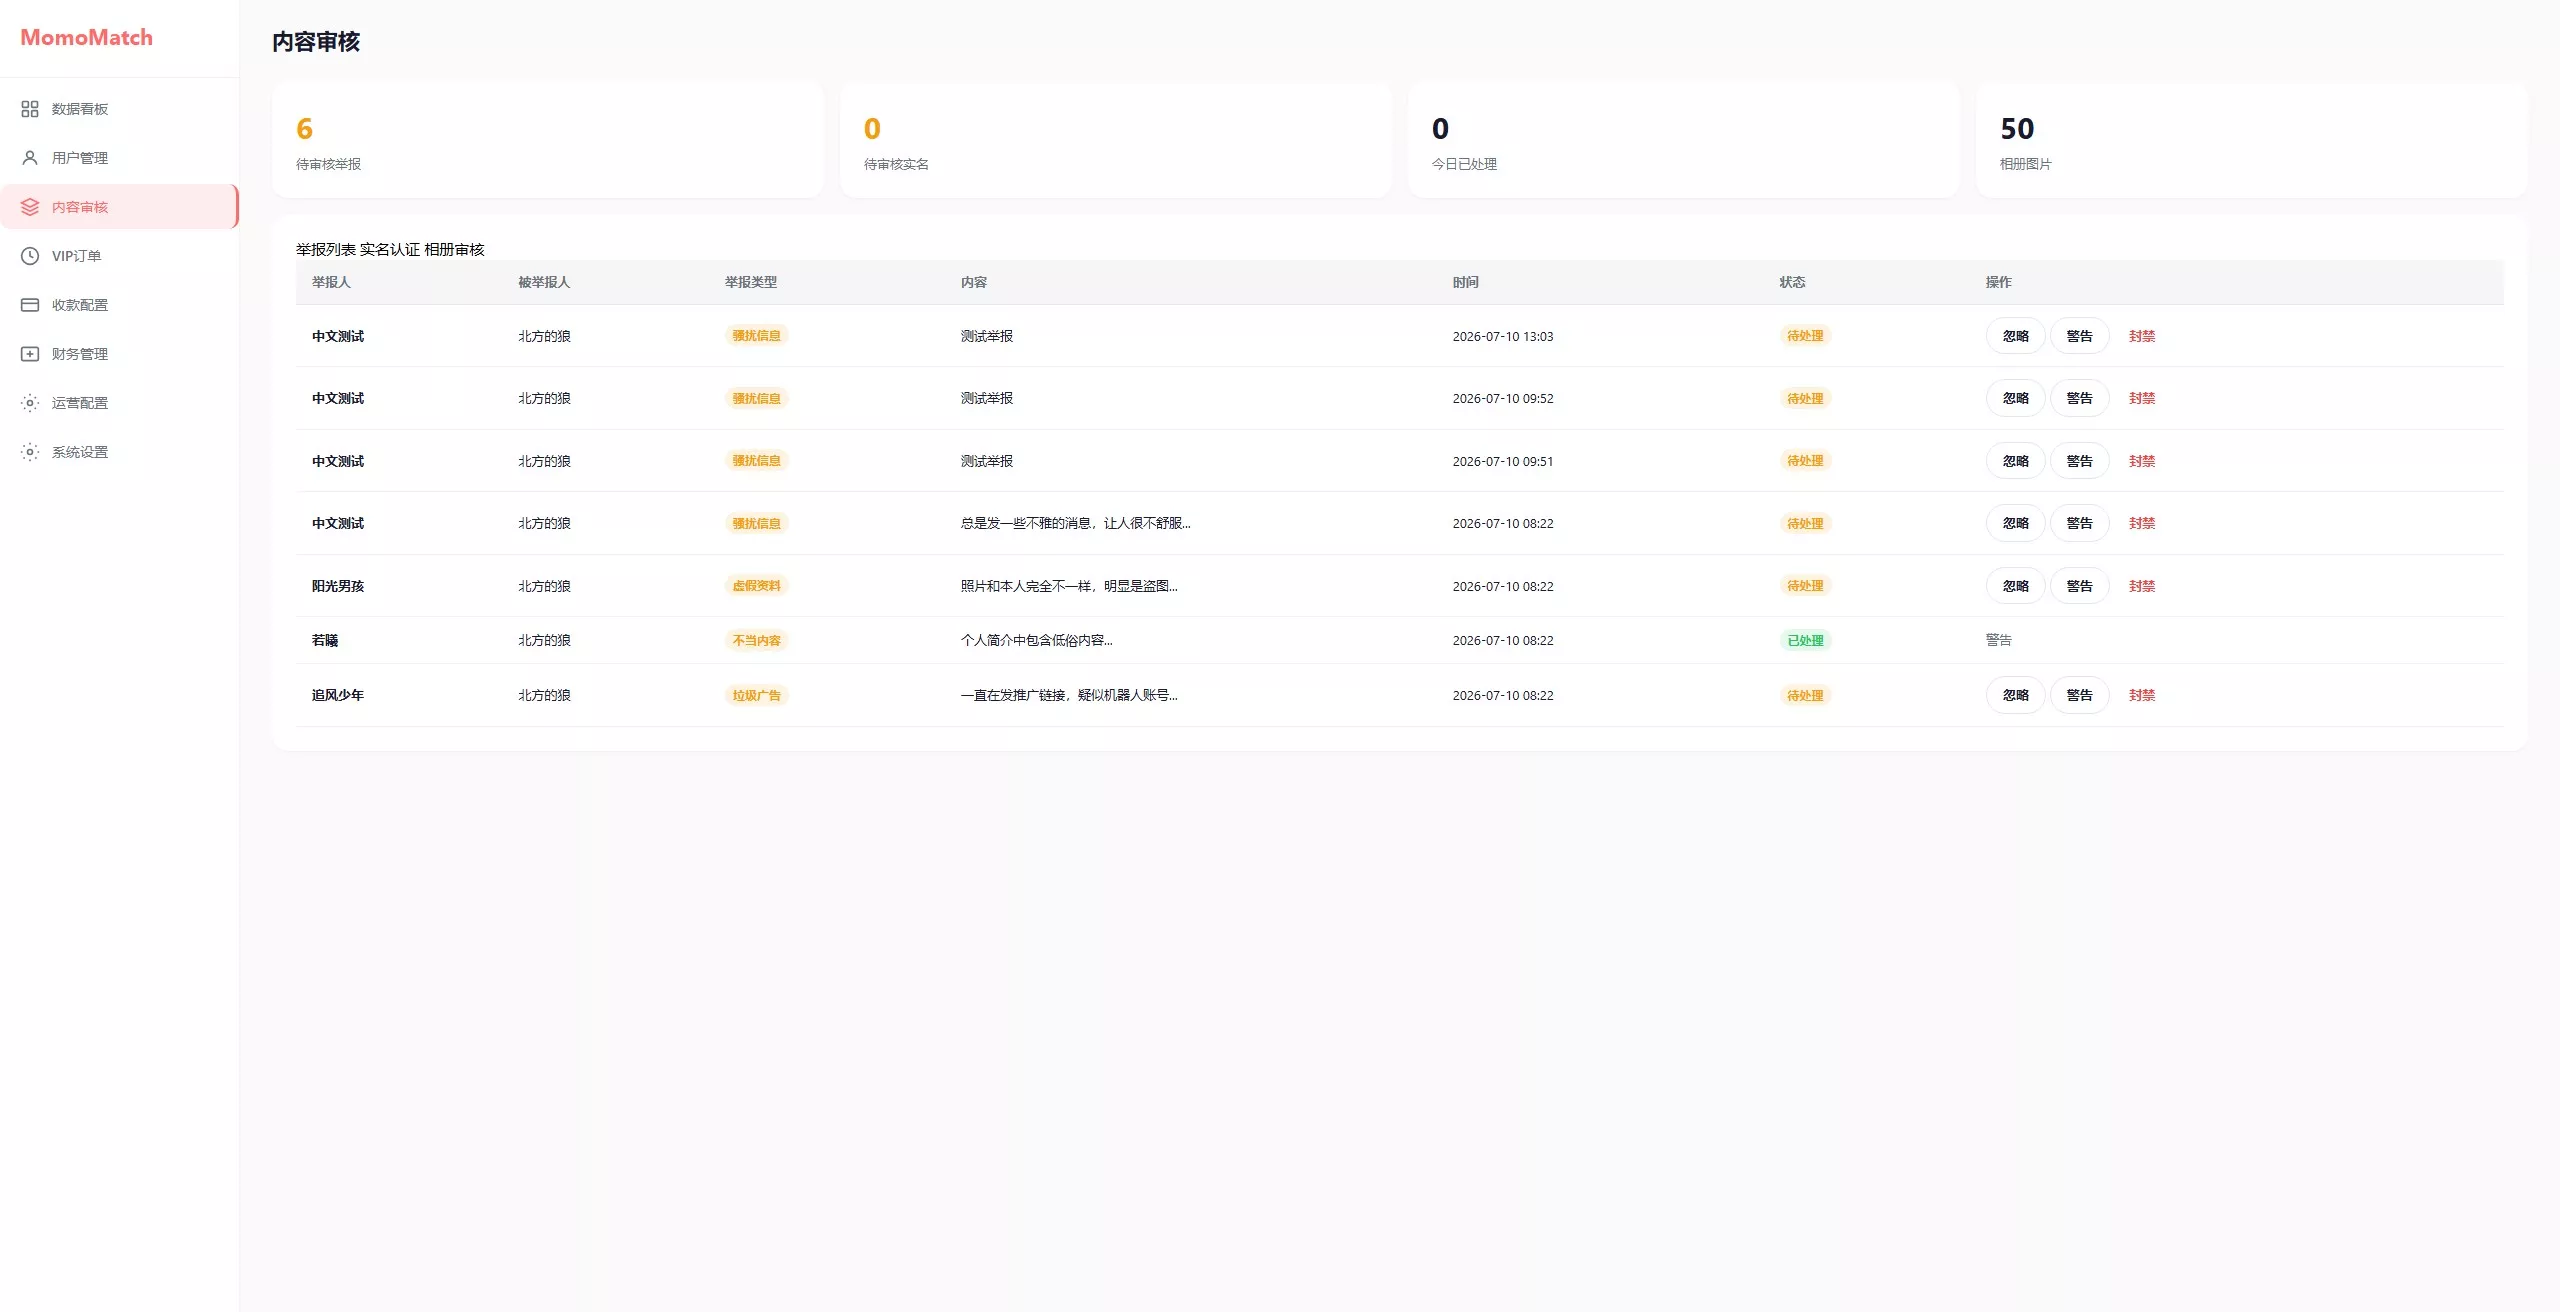Click the 垃圾广告 type badge

tap(757, 695)
